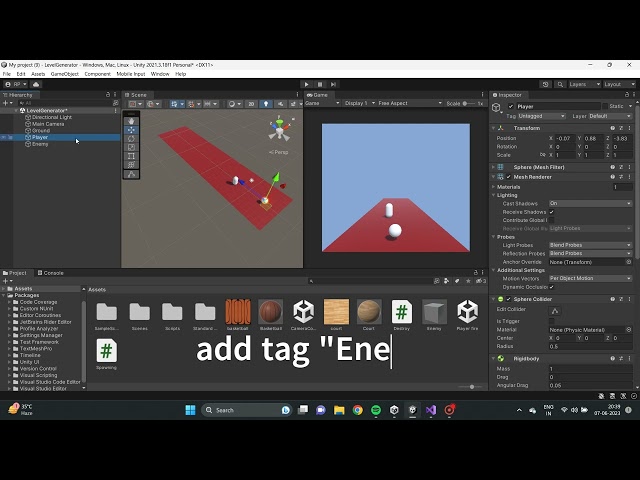Toggle Receive Shadows checkbox

coord(552,212)
